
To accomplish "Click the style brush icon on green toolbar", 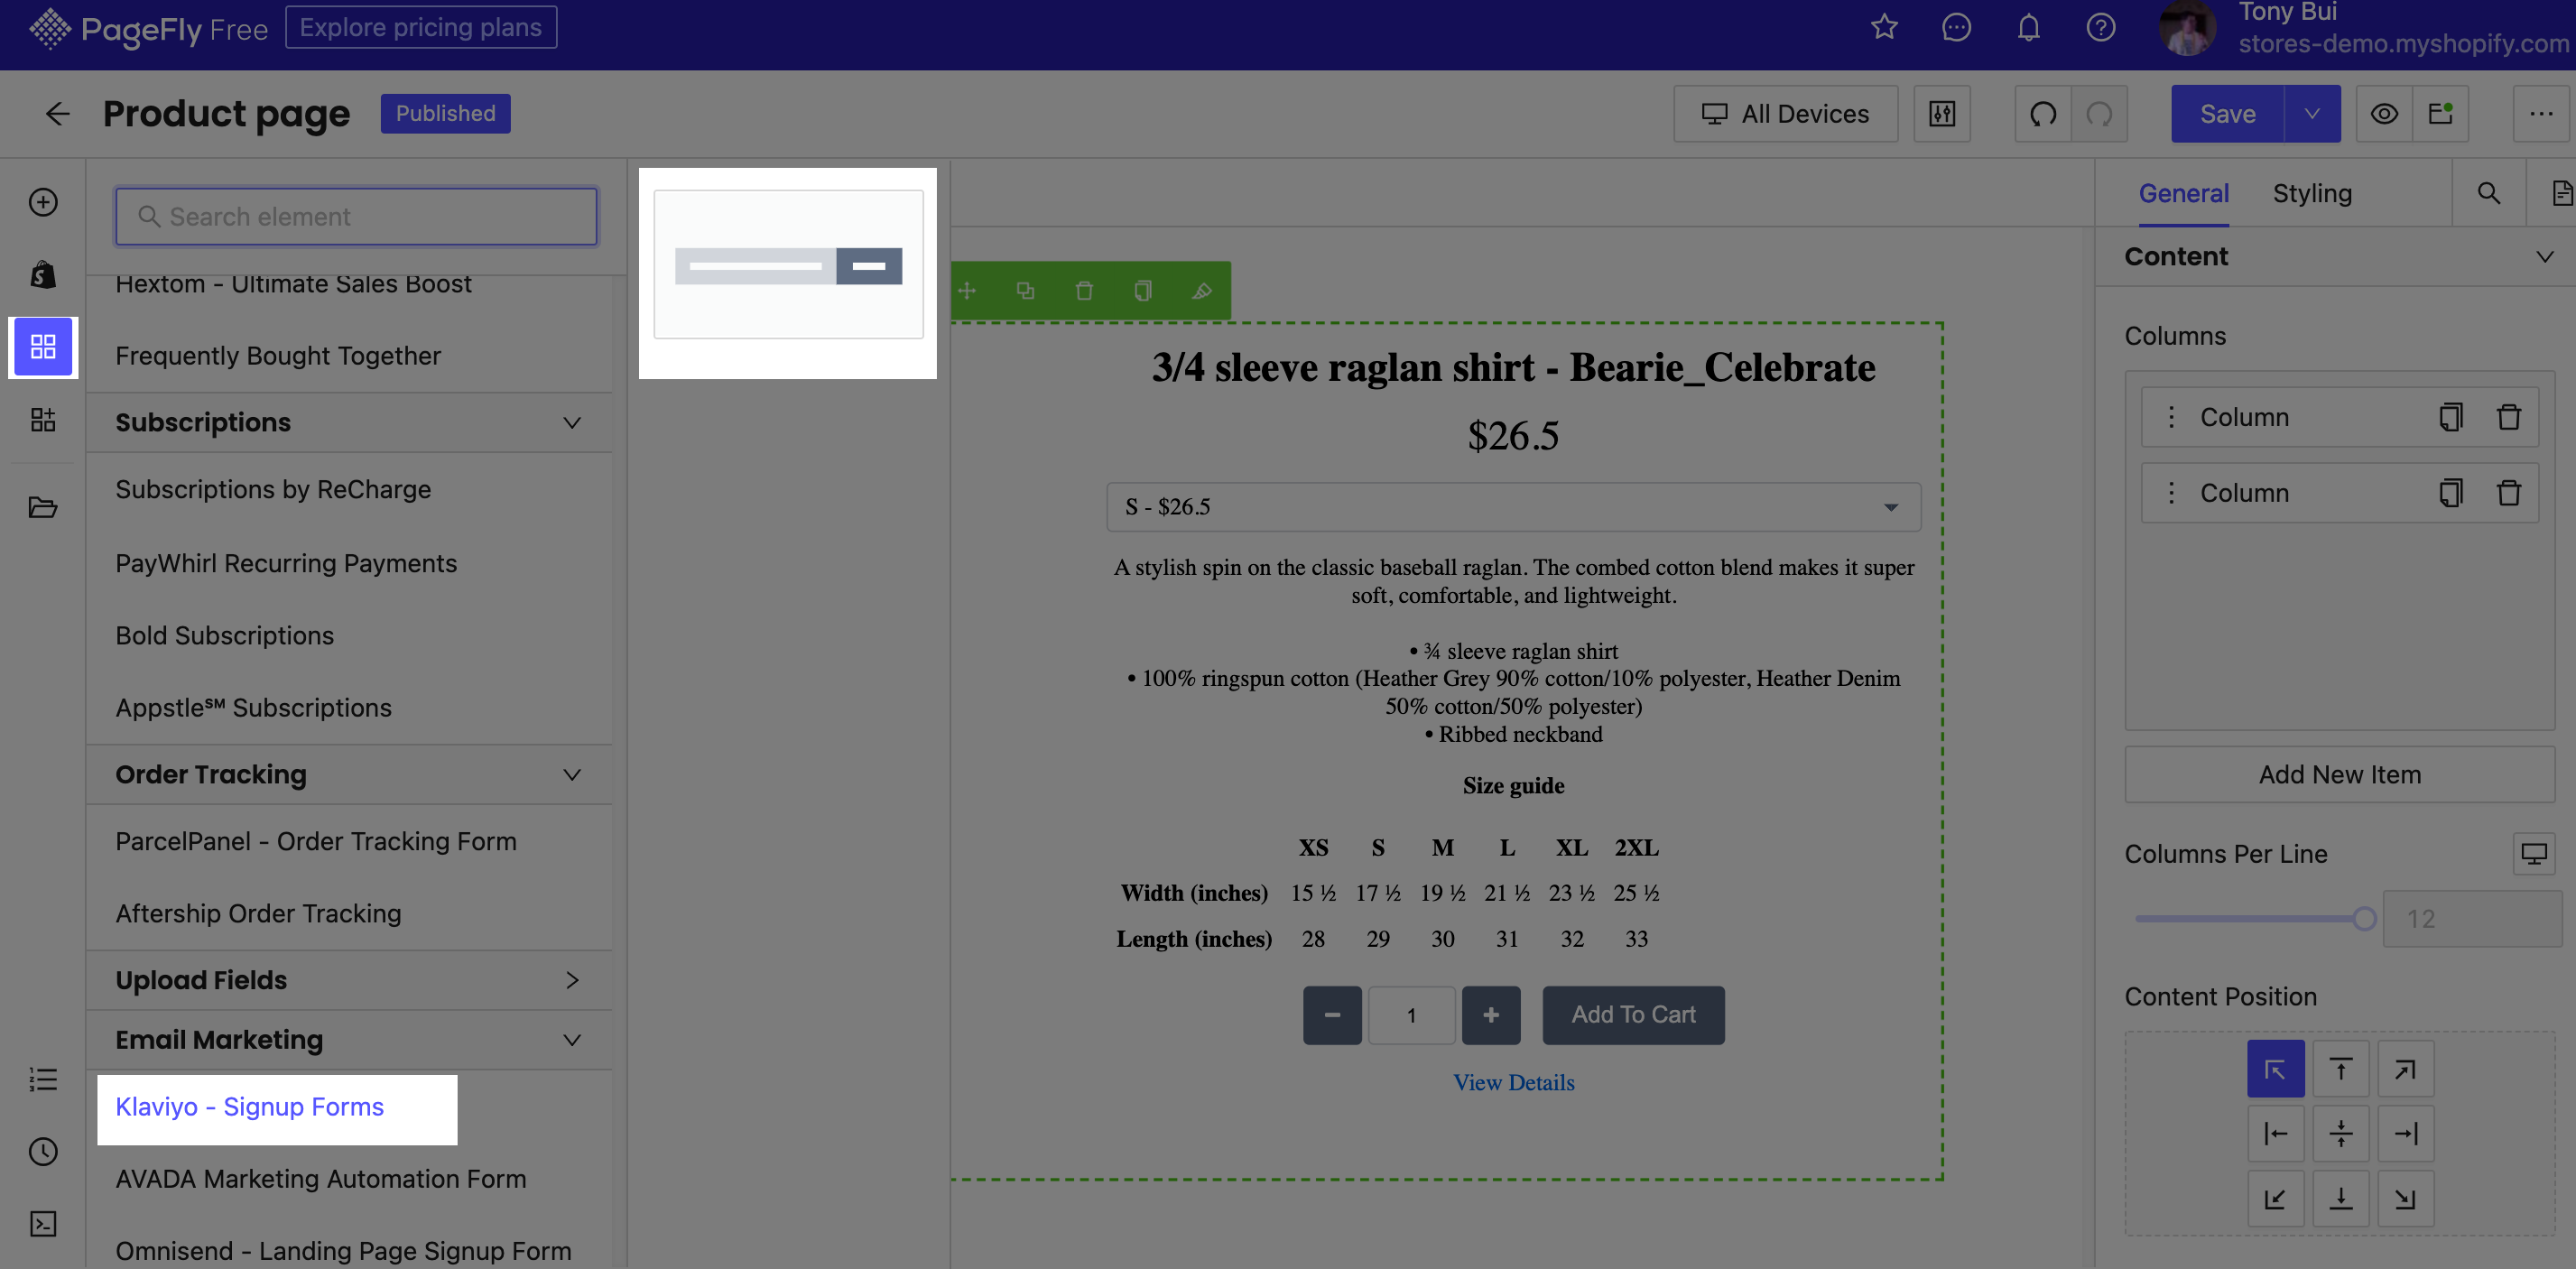I will click(1202, 291).
